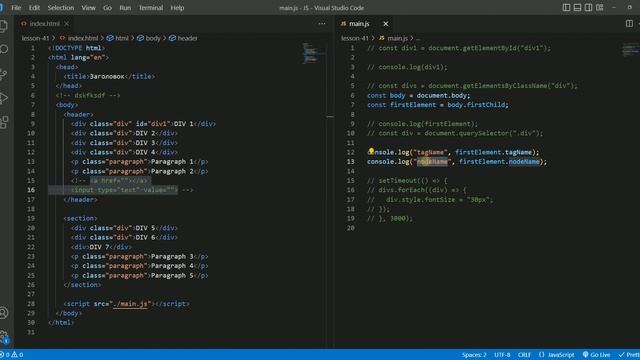Open the Edit menu

click(34, 8)
